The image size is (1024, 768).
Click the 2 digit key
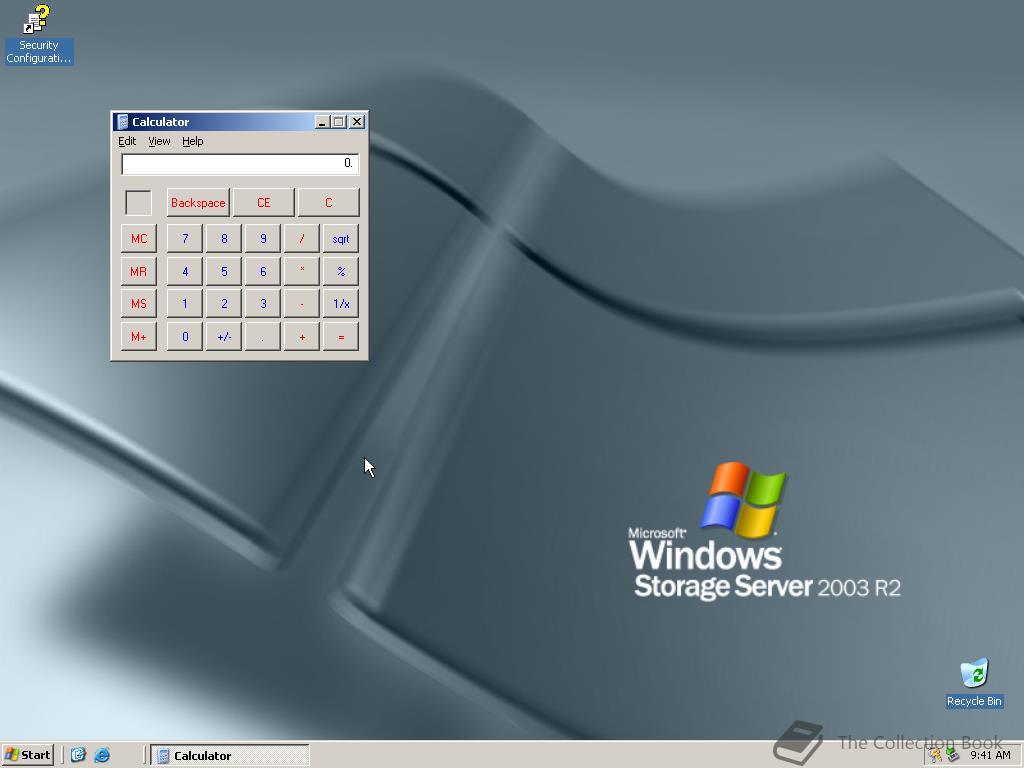pyautogui.click(x=224, y=304)
